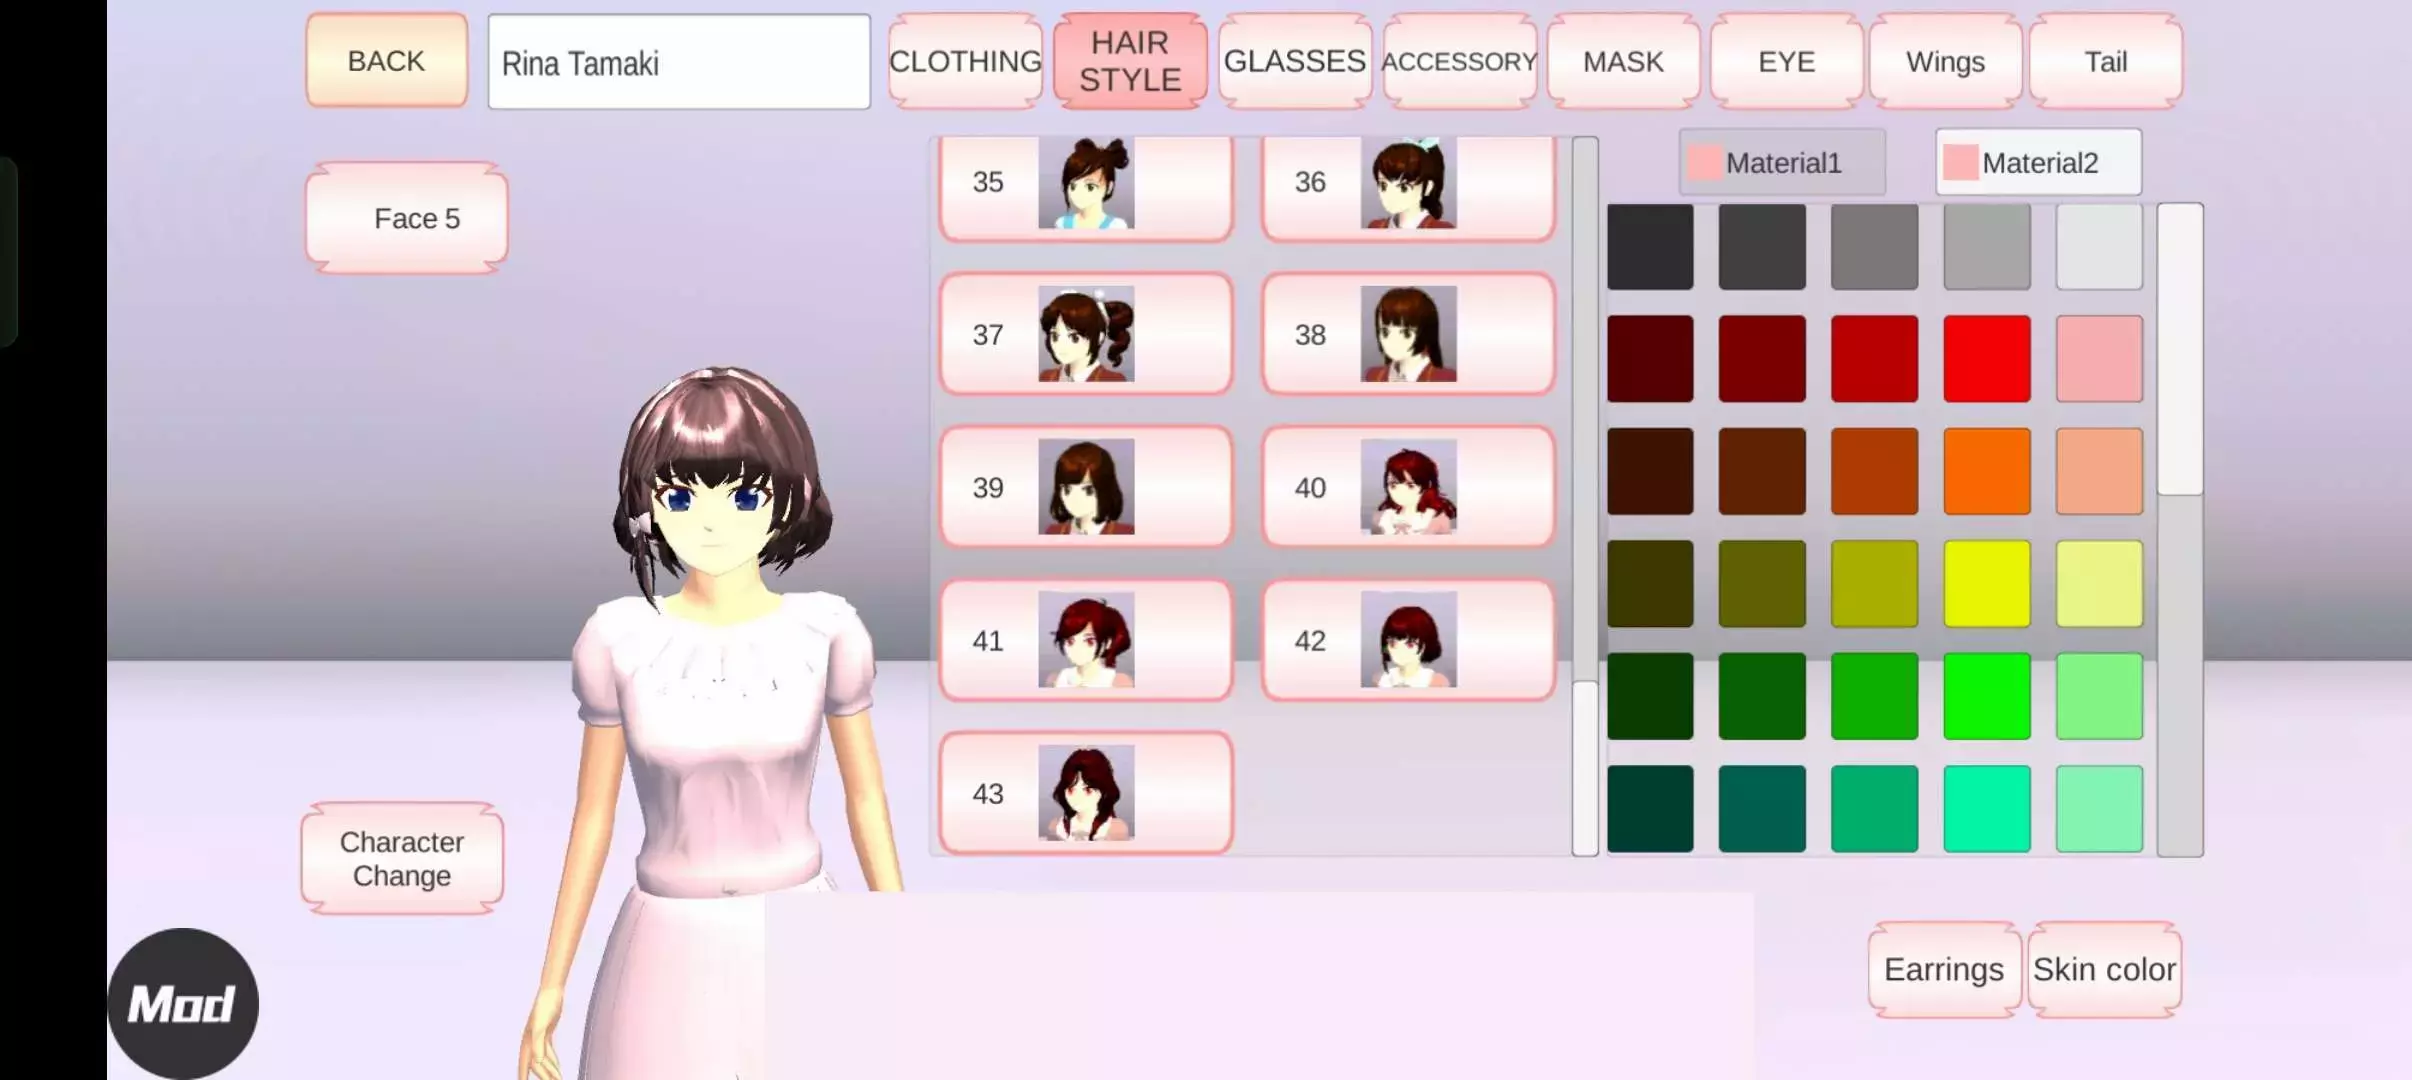Click the Rina Tamaki name field
The width and height of the screenshot is (2412, 1080).
point(679,62)
